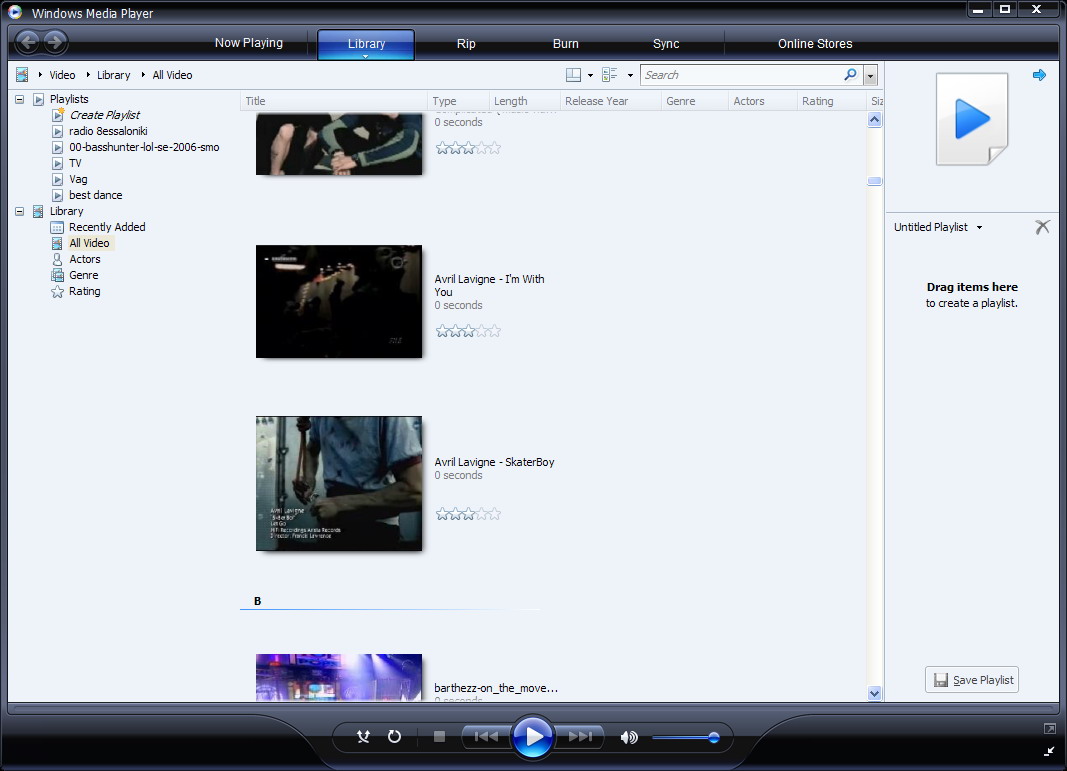Click the Actors person icon

pyautogui.click(x=57, y=259)
